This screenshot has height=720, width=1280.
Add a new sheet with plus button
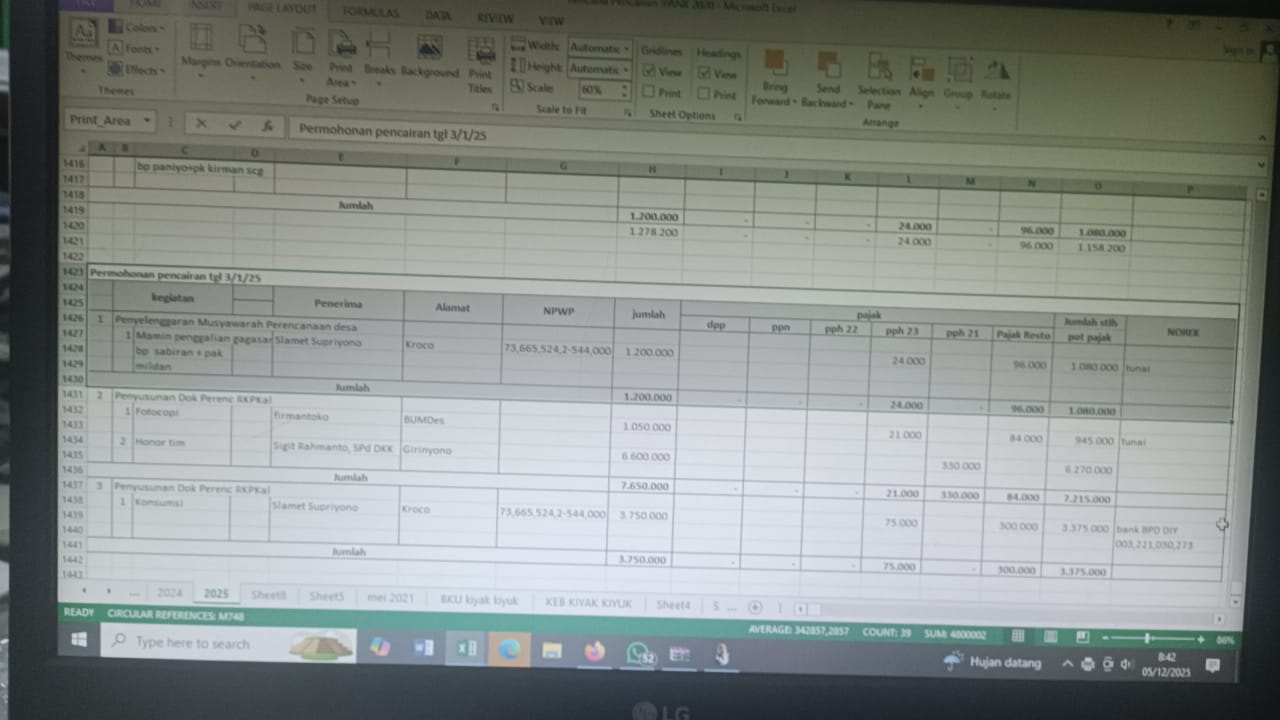(x=755, y=607)
